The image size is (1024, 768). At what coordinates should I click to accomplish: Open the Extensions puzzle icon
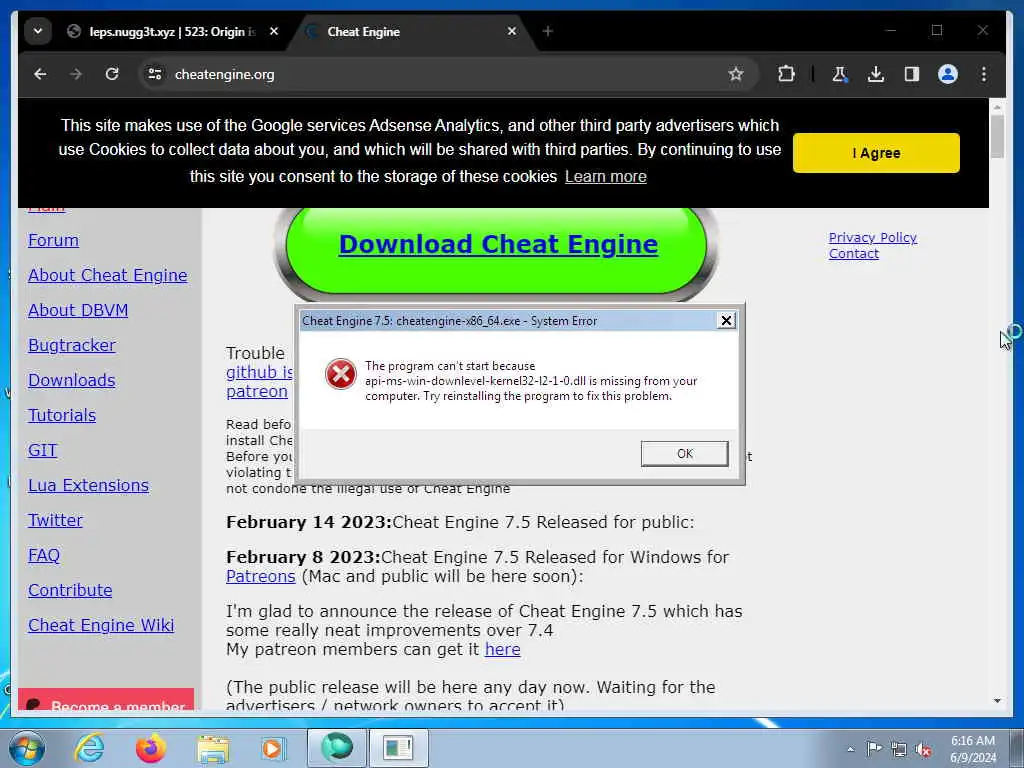786,74
